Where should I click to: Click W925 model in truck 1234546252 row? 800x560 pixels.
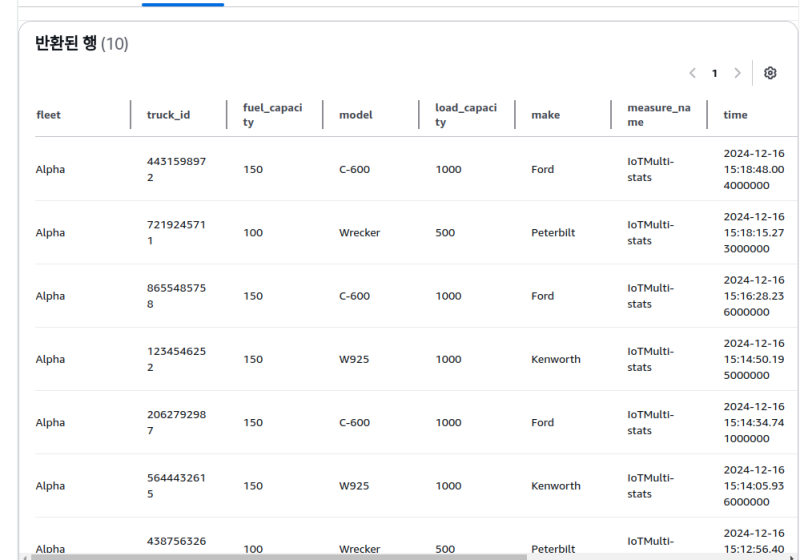tap(354, 359)
